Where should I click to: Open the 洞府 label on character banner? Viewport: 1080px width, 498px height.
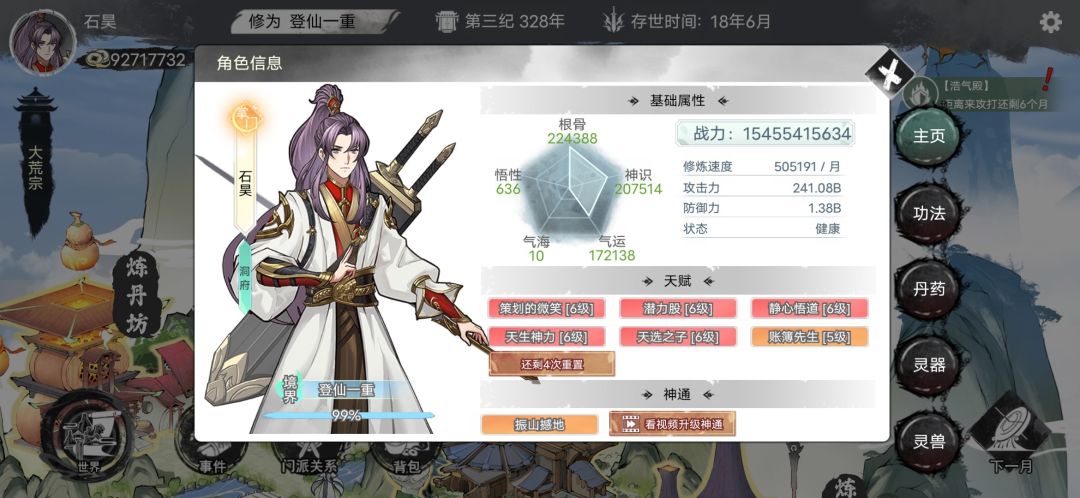click(x=245, y=277)
